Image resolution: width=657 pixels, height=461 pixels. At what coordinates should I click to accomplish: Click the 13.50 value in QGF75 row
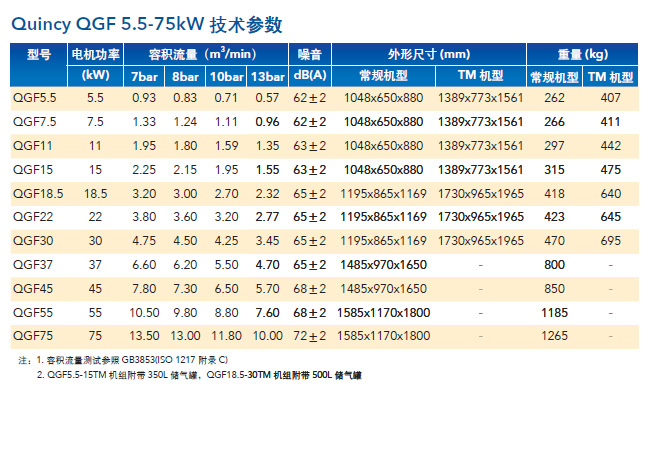[x=144, y=336]
